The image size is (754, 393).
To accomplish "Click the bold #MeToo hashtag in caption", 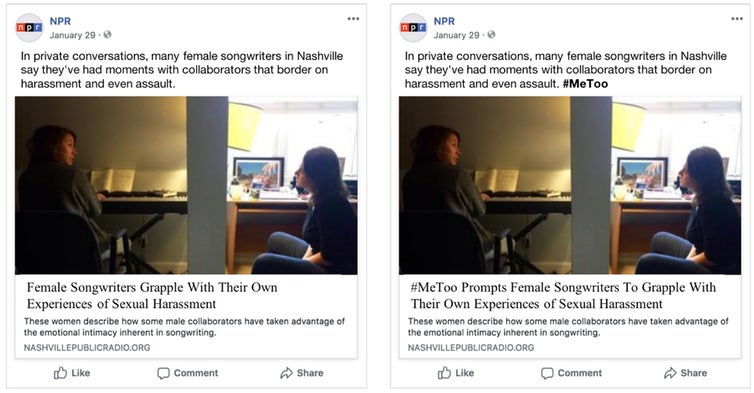I will coord(585,84).
